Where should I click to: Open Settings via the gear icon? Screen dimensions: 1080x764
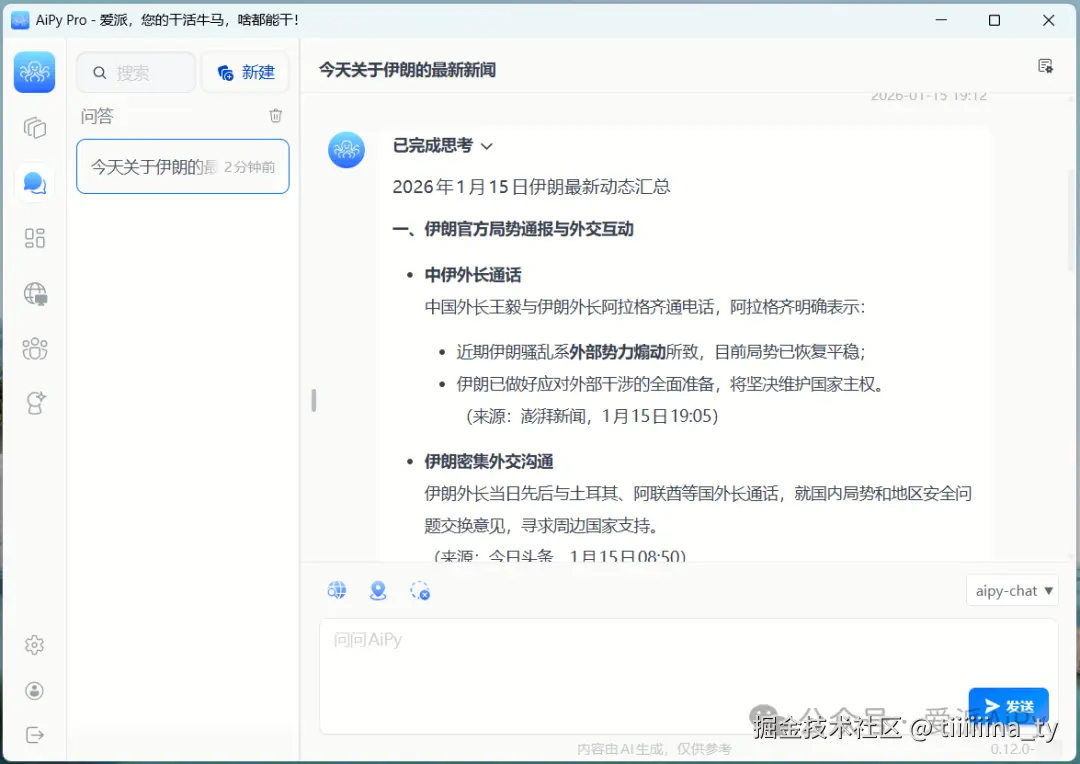[x=34, y=645]
